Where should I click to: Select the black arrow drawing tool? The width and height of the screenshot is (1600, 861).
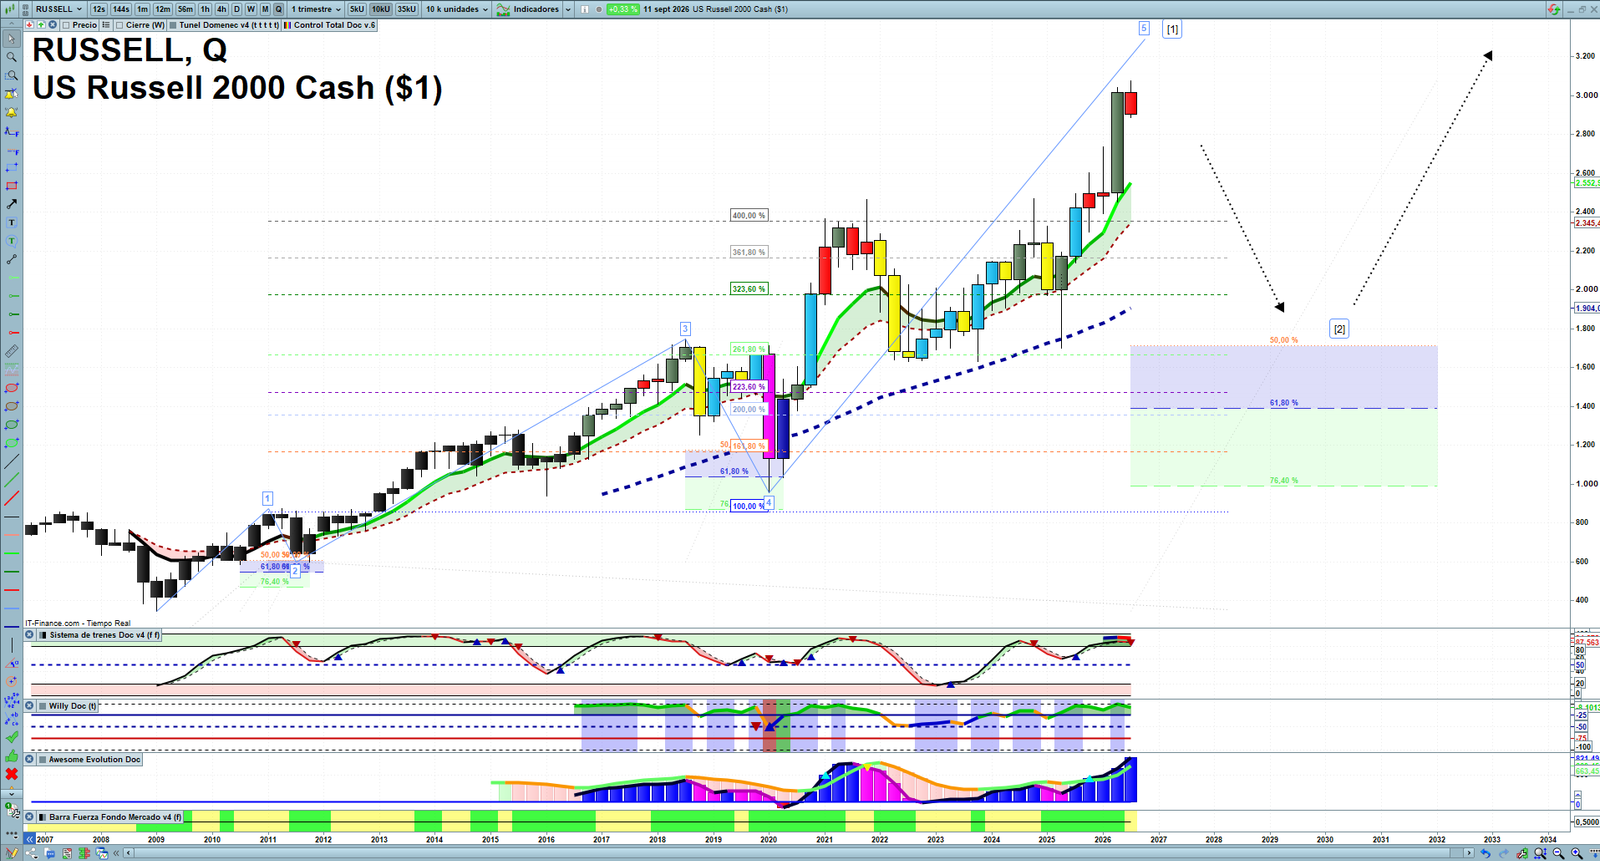point(12,204)
